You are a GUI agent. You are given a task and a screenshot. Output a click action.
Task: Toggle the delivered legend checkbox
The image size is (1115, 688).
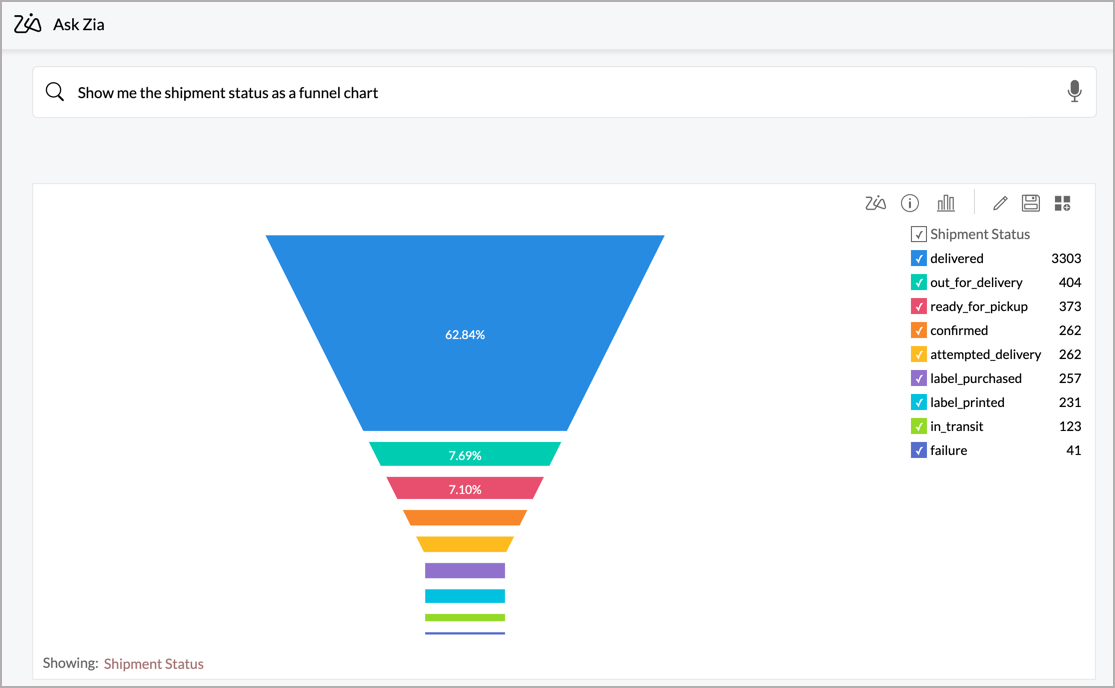tap(919, 258)
